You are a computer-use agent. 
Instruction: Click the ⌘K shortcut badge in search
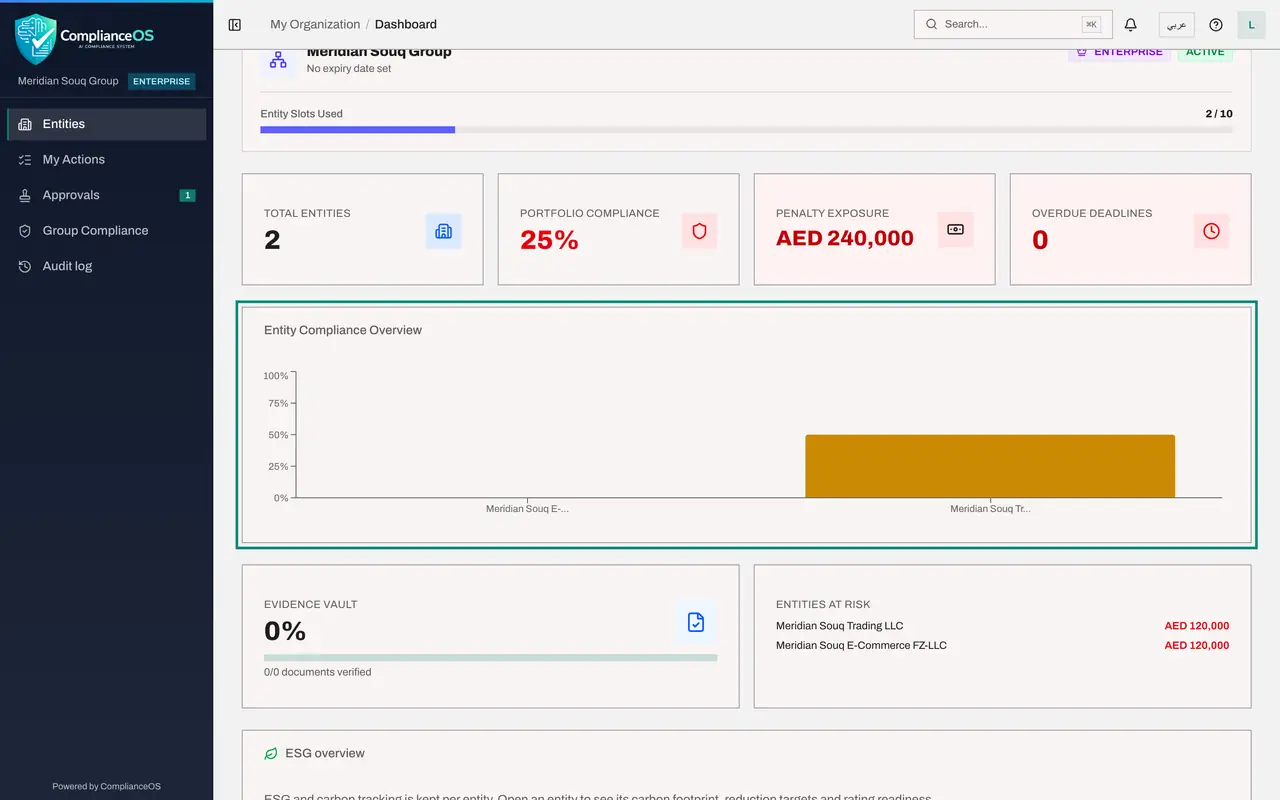1091,24
